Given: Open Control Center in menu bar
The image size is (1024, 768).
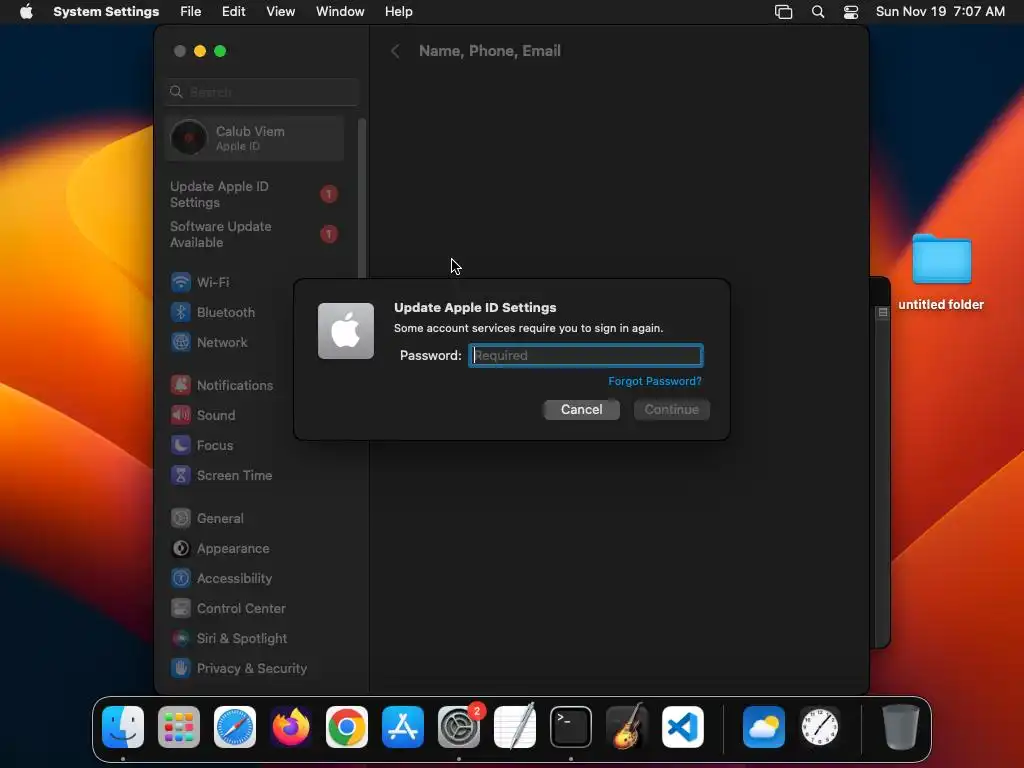Looking at the screenshot, I should point(851,12).
